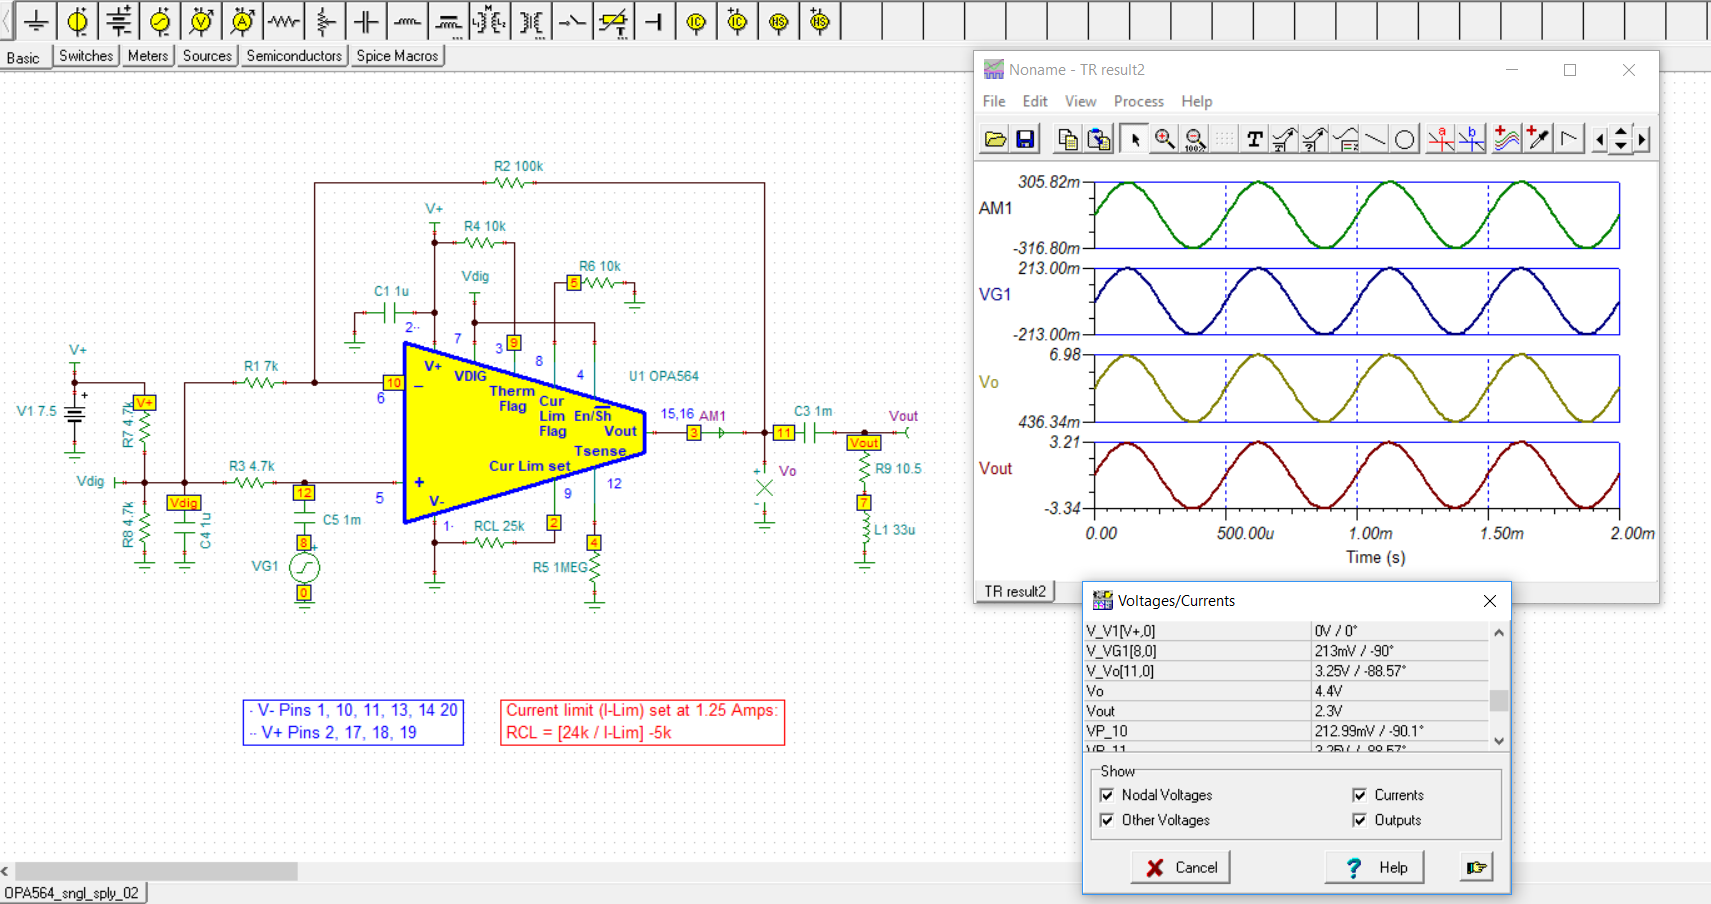Select the ground component icon
This screenshot has height=904, width=1711.
[x=36, y=21]
